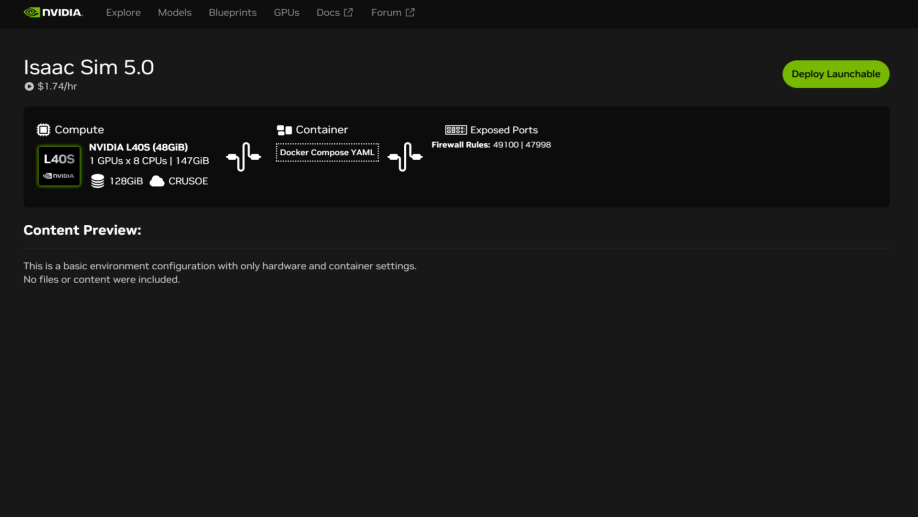
Task: Click the Exposed Ports icon
Action: (455, 129)
